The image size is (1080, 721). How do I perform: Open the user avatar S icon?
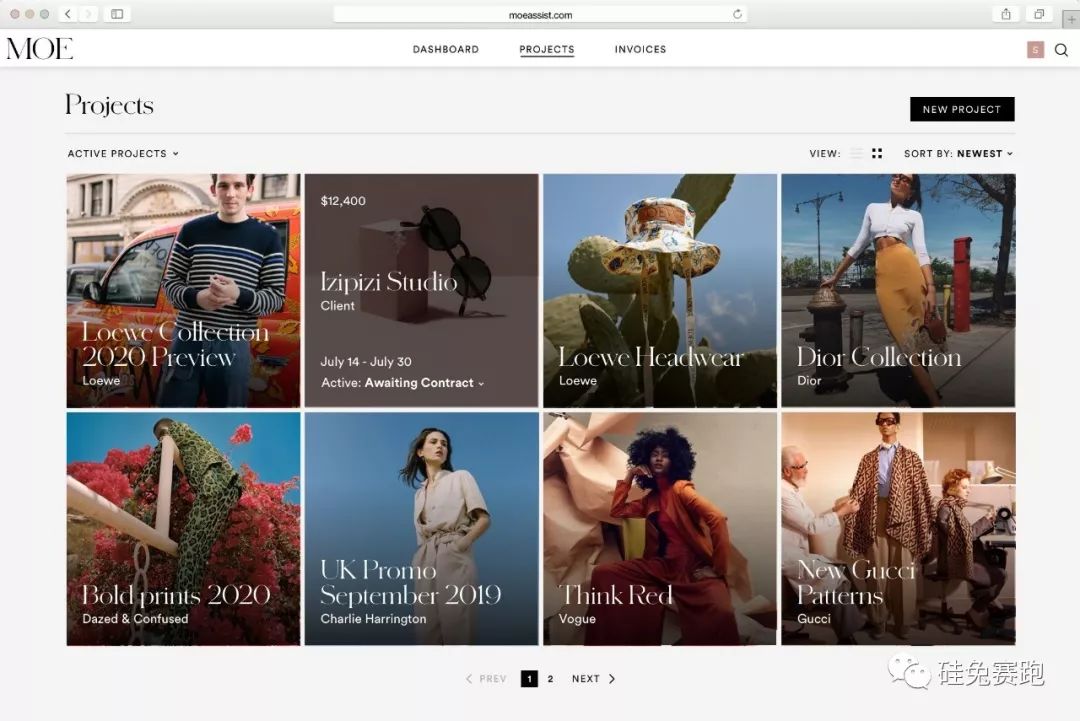click(1035, 50)
